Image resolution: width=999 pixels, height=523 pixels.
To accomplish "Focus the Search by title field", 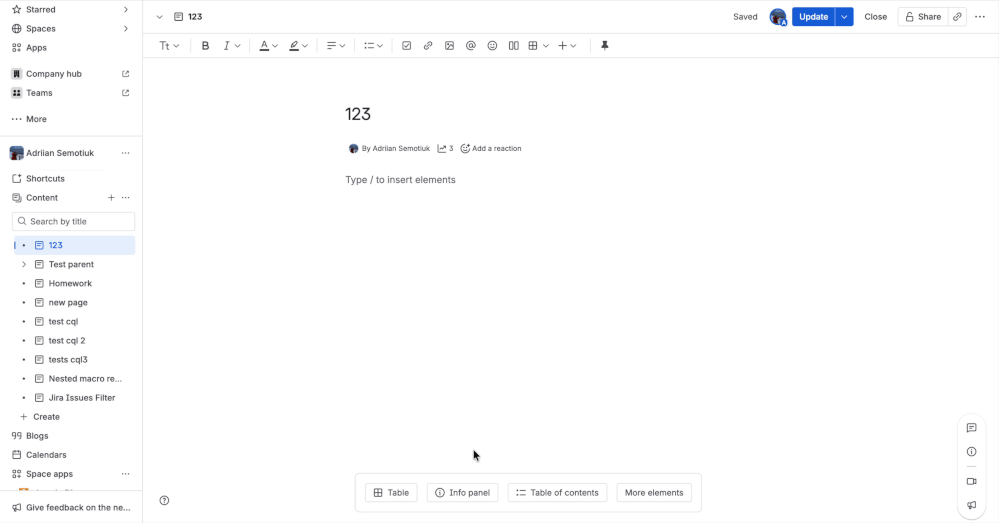I will (x=73, y=221).
